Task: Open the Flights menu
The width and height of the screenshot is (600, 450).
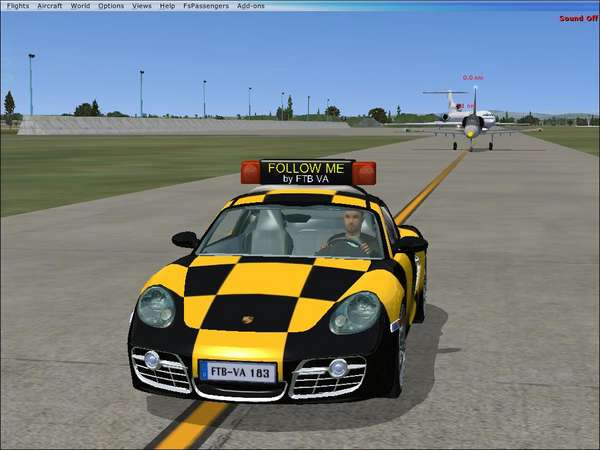Action: (x=18, y=6)
